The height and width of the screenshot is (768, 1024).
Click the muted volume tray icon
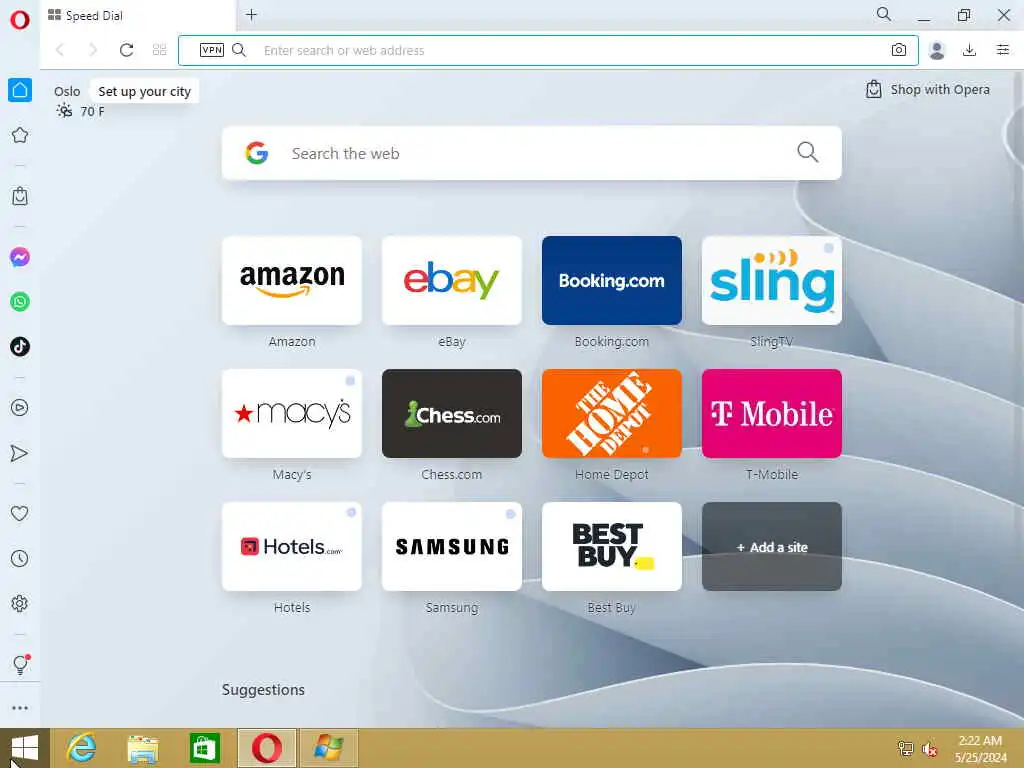[929, 748]
